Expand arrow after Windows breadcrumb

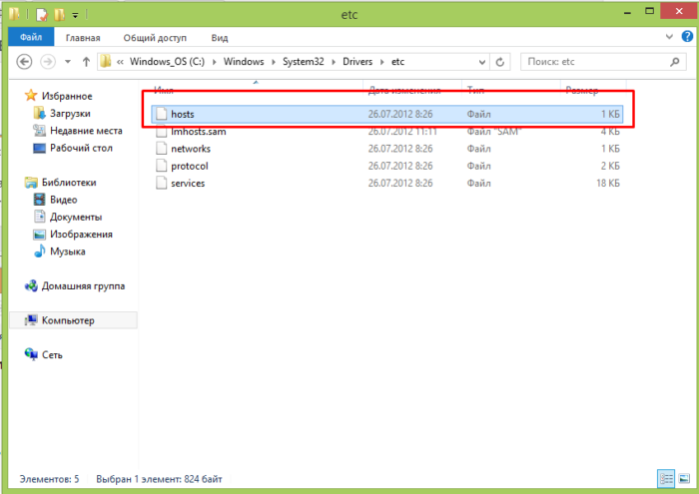point(273,62)
